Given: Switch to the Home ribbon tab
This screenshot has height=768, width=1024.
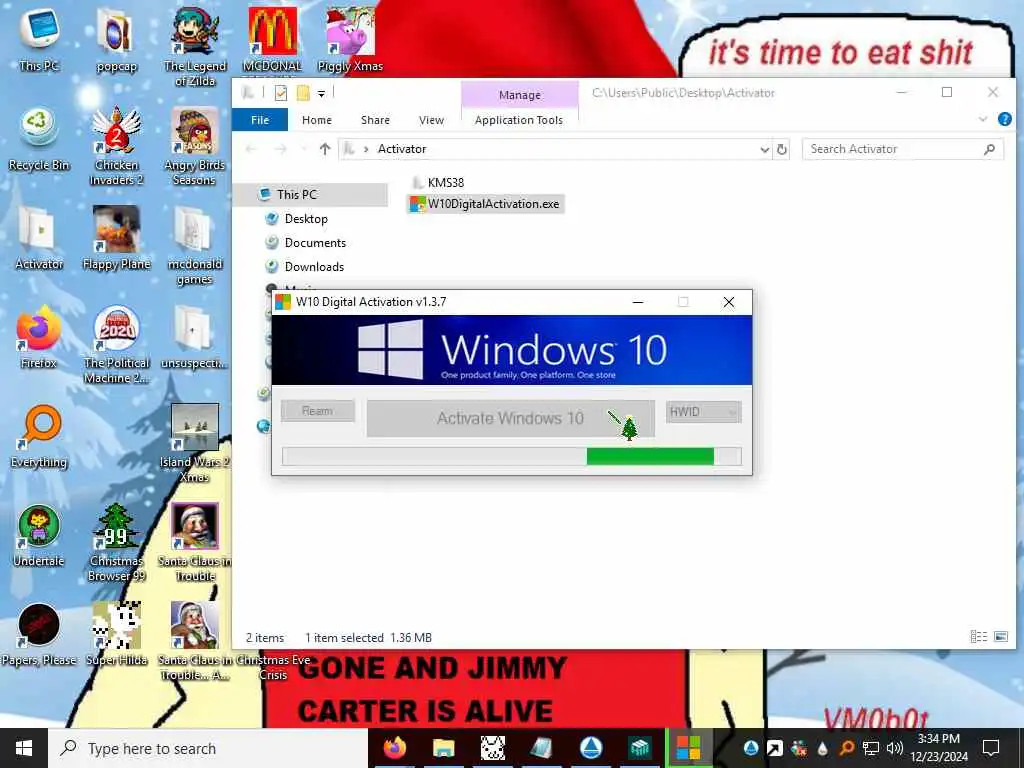Looking at the screenshot, I should point(317,120).
